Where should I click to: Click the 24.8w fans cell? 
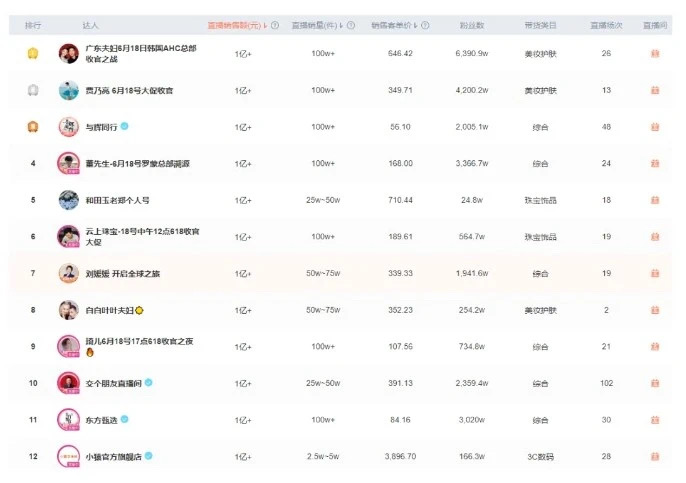(472, 200)
